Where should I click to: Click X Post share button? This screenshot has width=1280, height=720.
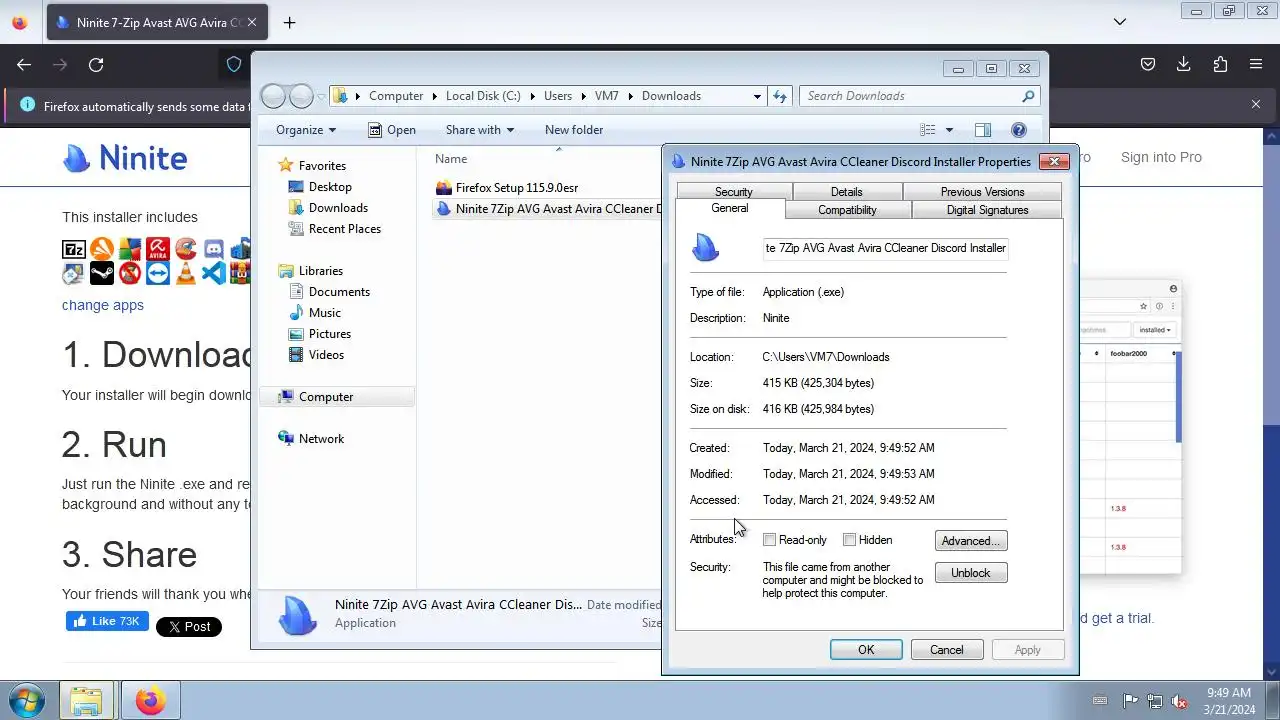point(188,627)
